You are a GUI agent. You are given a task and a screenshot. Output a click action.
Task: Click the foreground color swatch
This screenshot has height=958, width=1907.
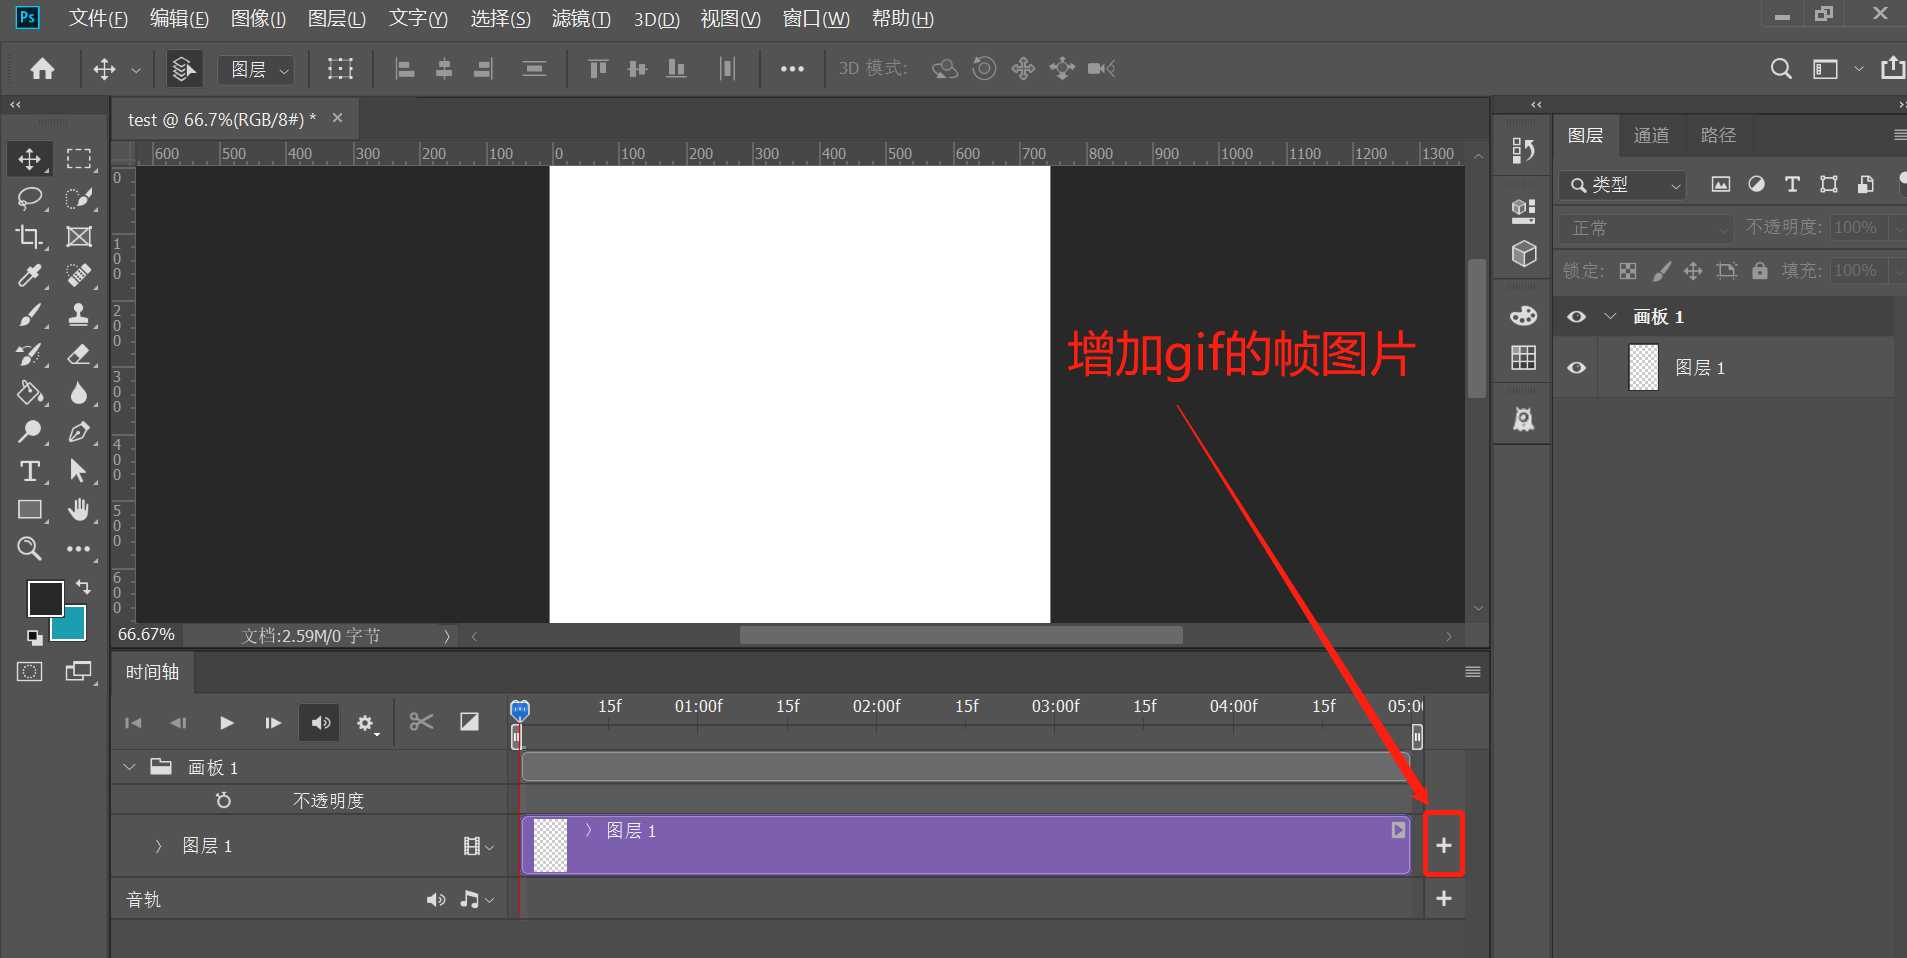click(46, 598)
